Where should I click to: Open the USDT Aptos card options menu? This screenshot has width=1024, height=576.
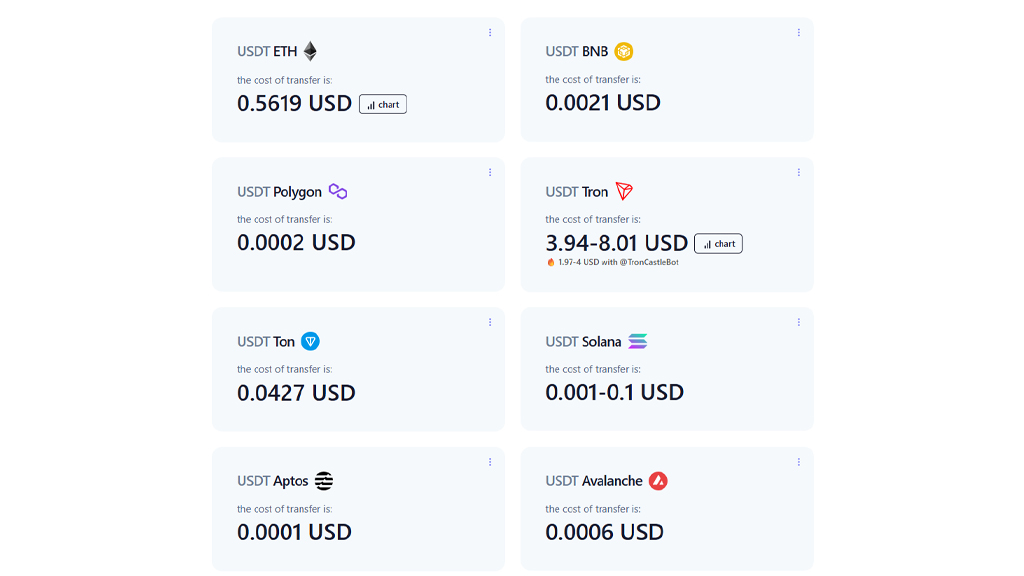coord(490,462)
